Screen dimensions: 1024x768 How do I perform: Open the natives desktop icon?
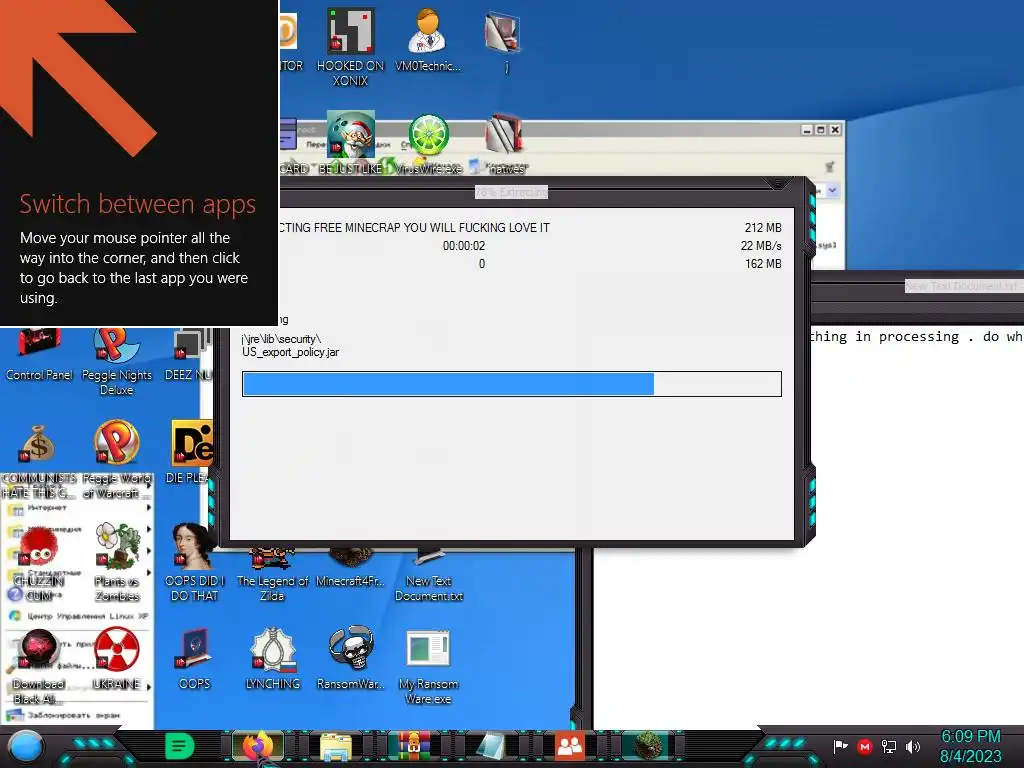[x=506, y=143]
